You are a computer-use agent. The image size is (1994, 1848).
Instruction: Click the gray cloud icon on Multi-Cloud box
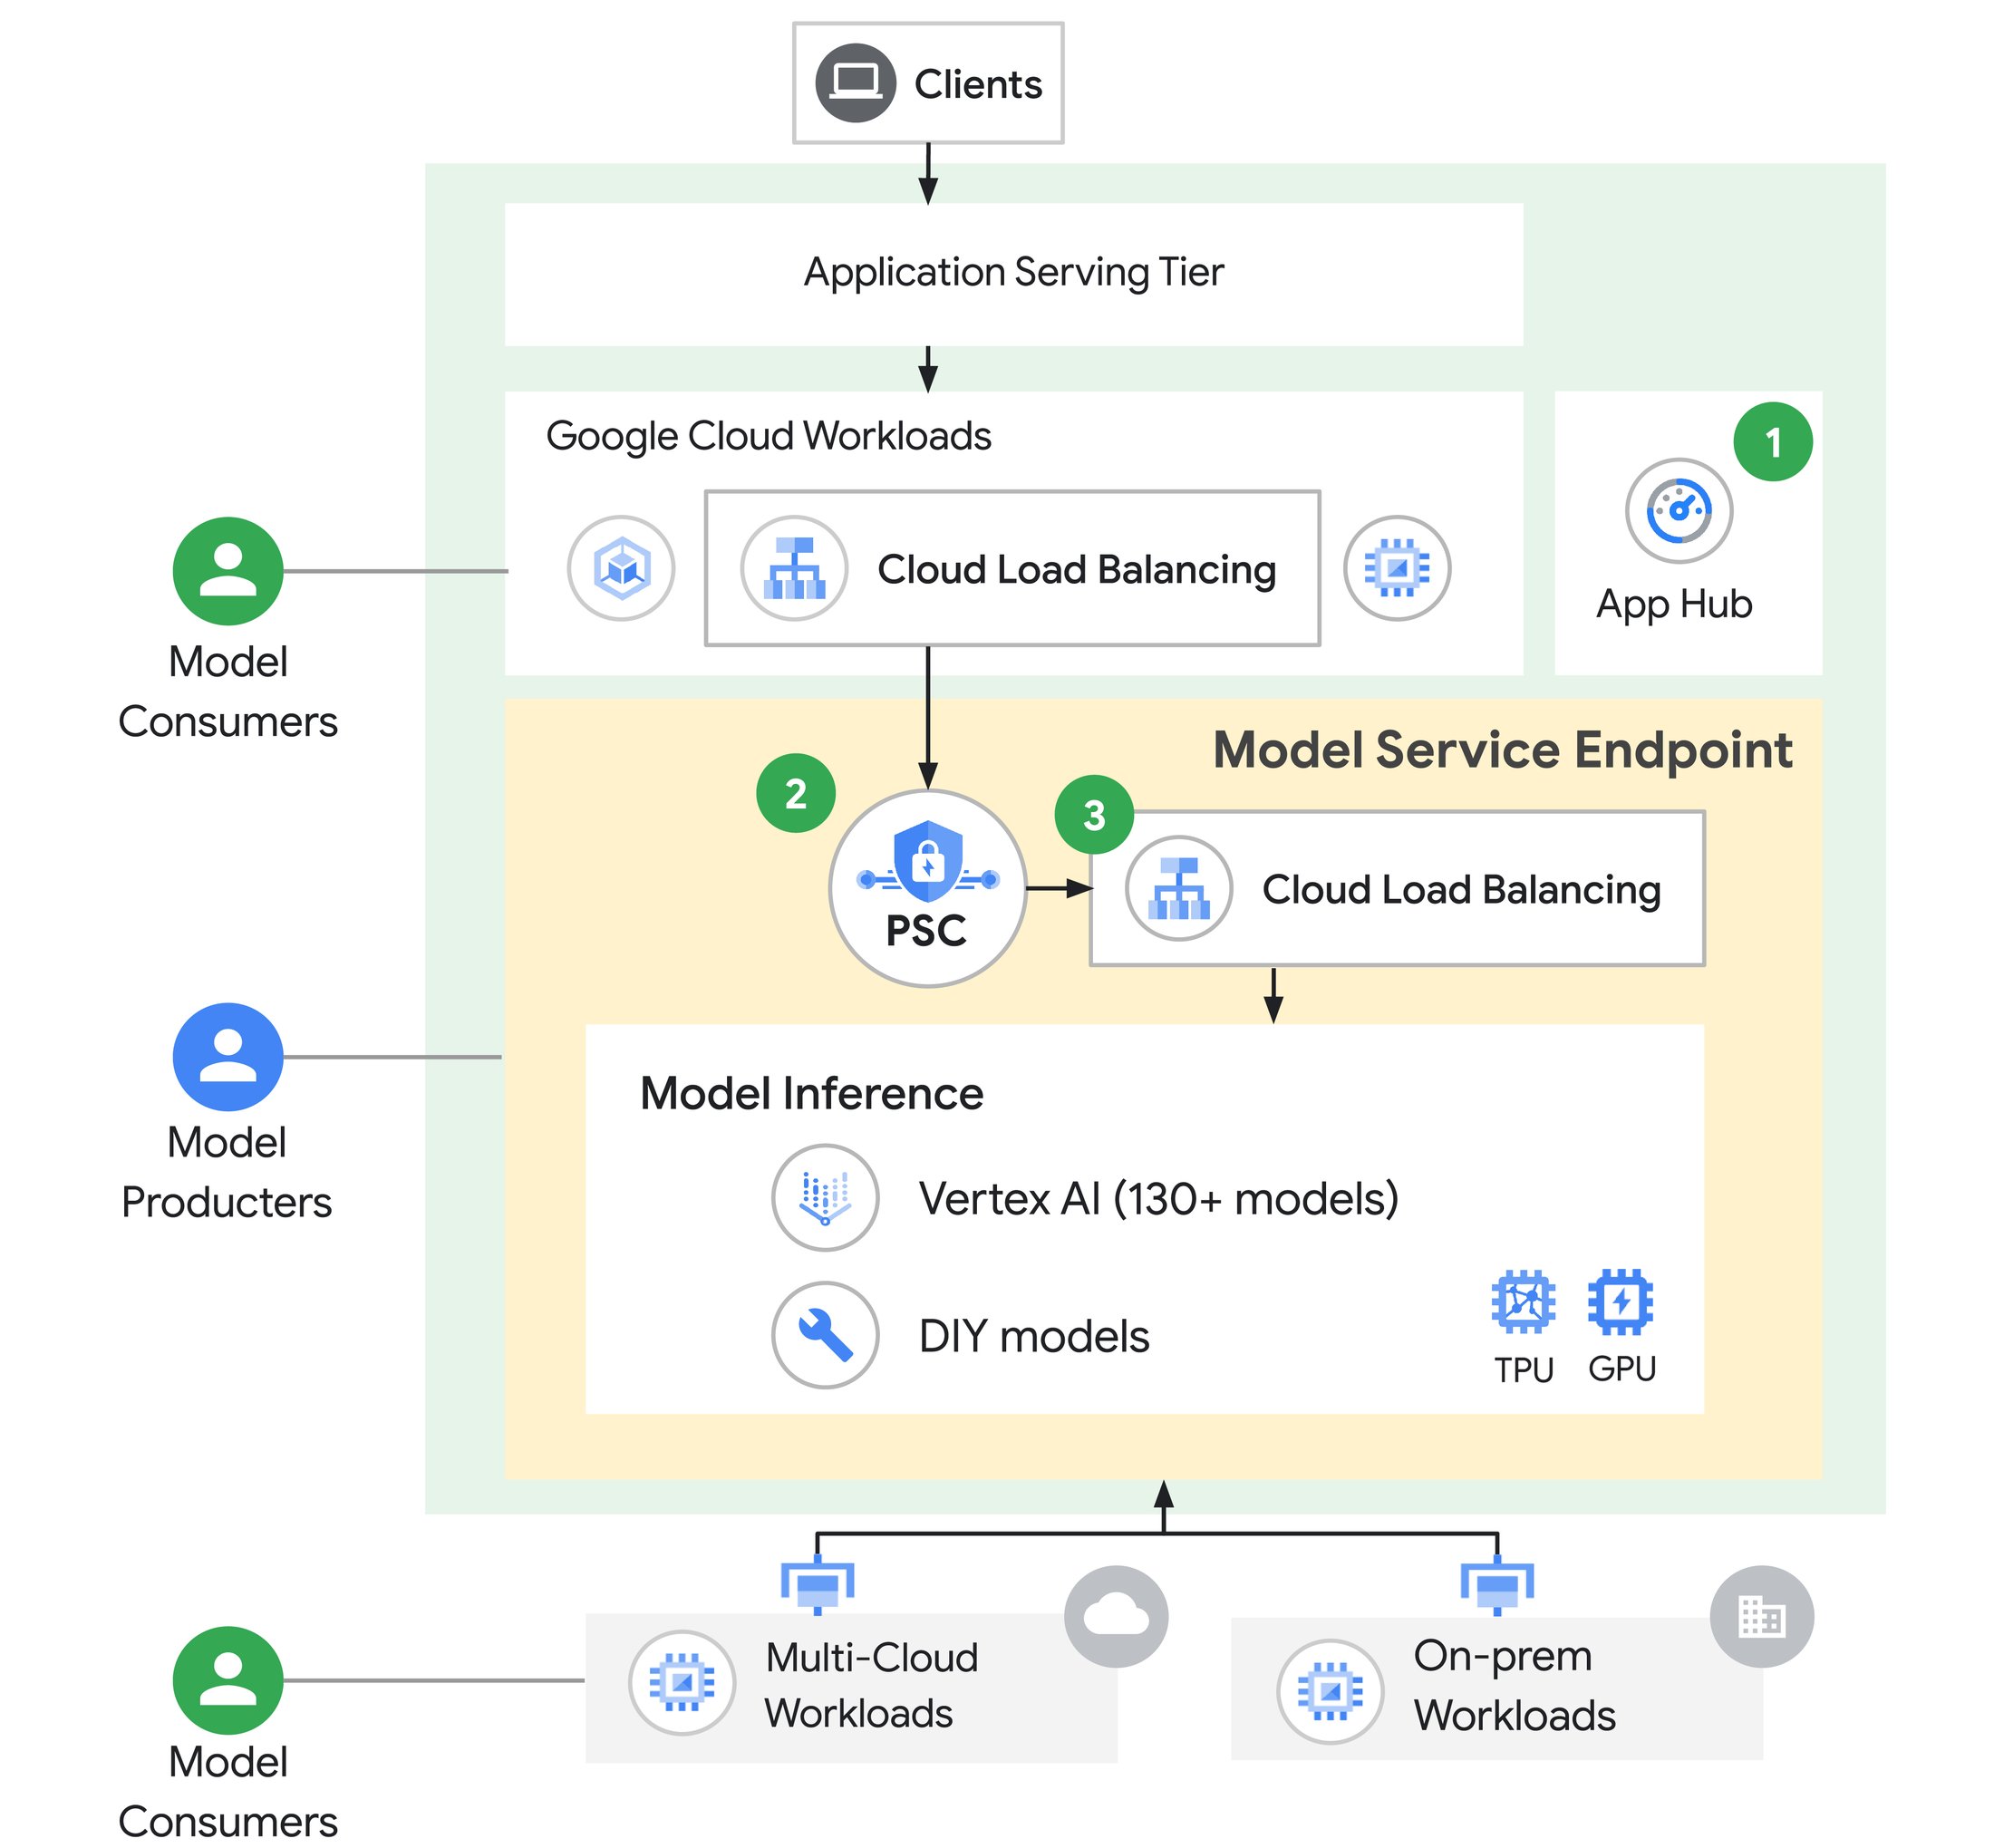click(x=1115, y=1616)
